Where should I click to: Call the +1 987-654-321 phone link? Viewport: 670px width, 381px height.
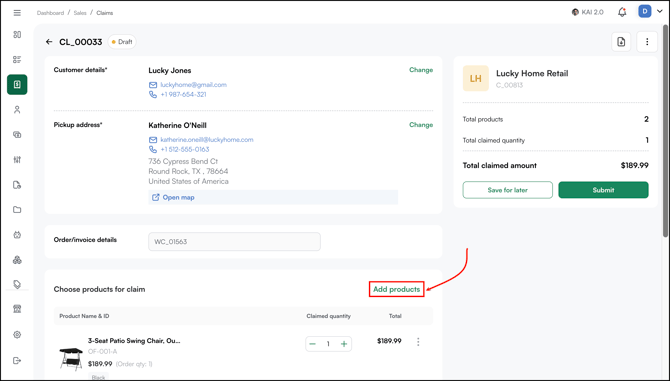(183, 94)
